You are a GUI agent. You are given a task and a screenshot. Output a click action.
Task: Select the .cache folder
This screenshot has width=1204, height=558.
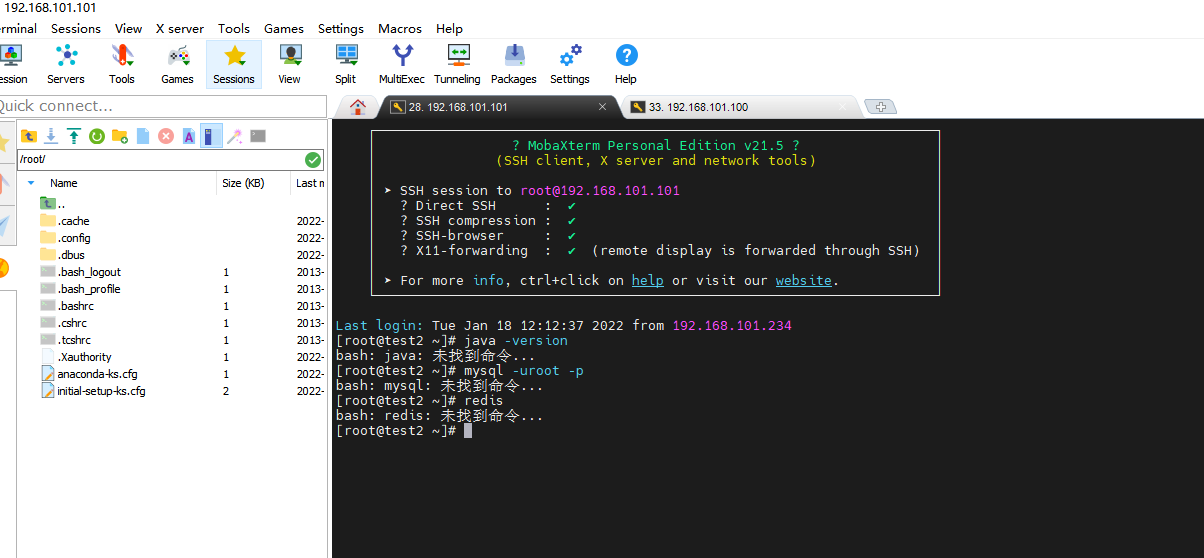[x=64, y=221]
